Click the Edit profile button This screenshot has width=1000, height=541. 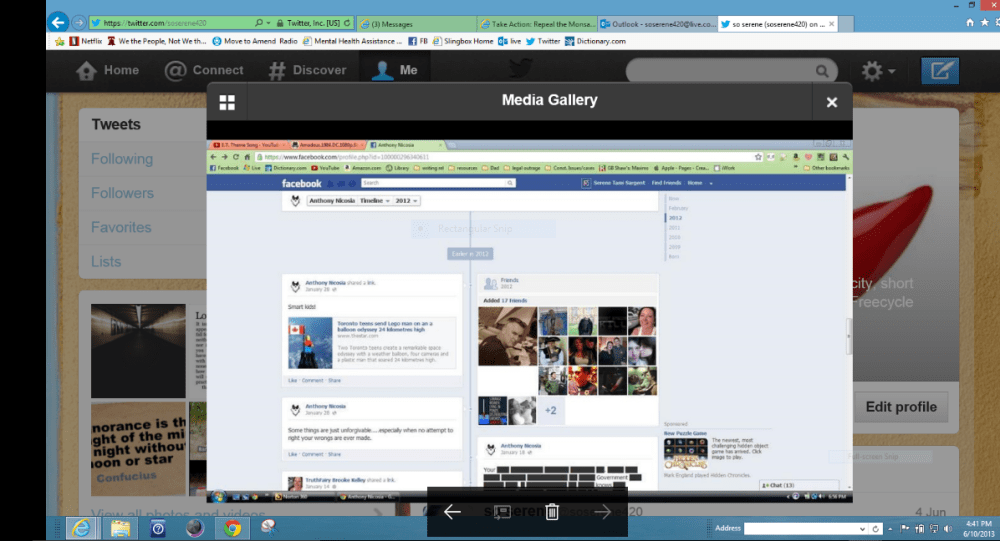pyautogui.click(x=901, y=407)
